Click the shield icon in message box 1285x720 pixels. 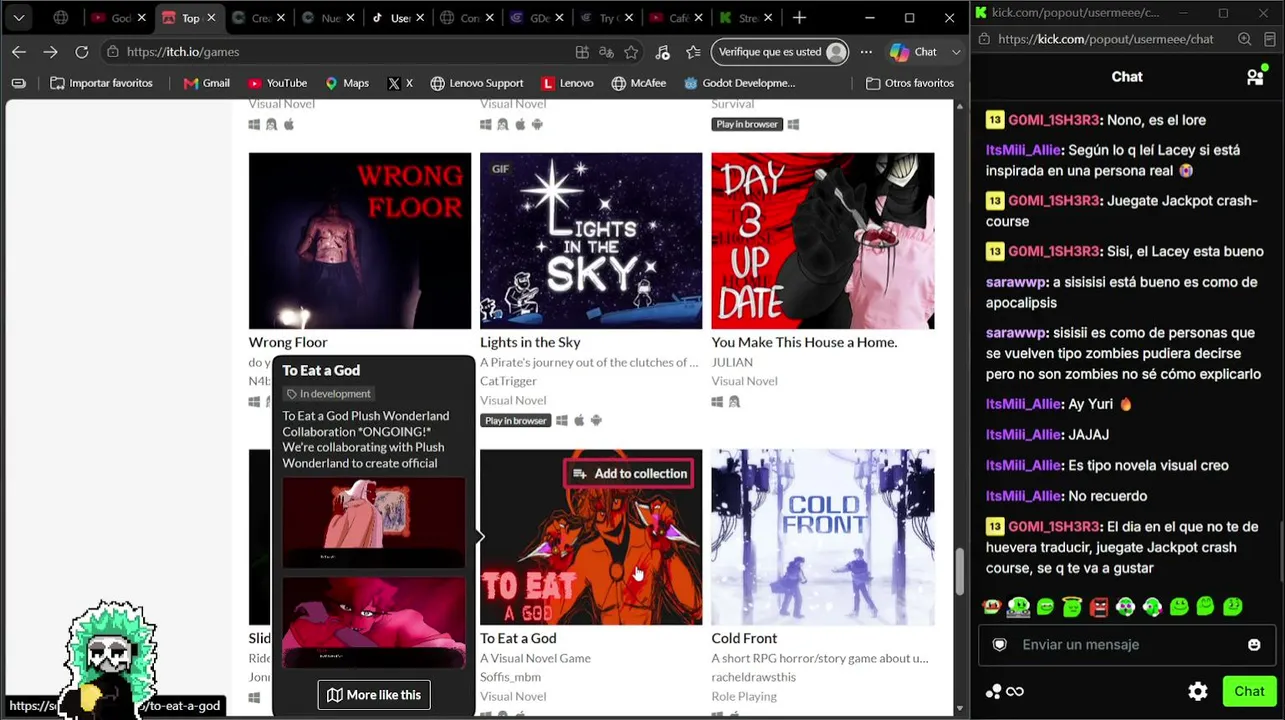pos(999,645)
